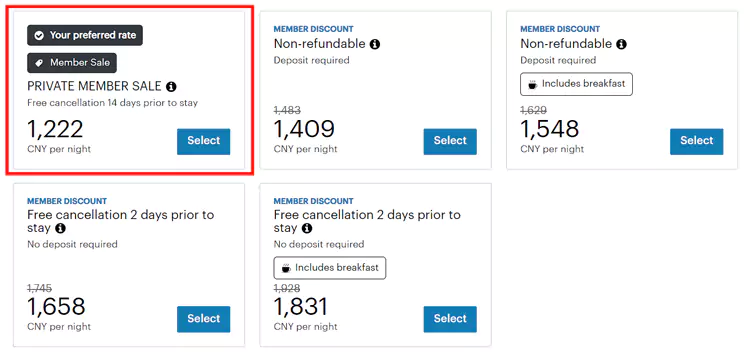Click coffee cup icon on 1,831 rate

[286, 268]
